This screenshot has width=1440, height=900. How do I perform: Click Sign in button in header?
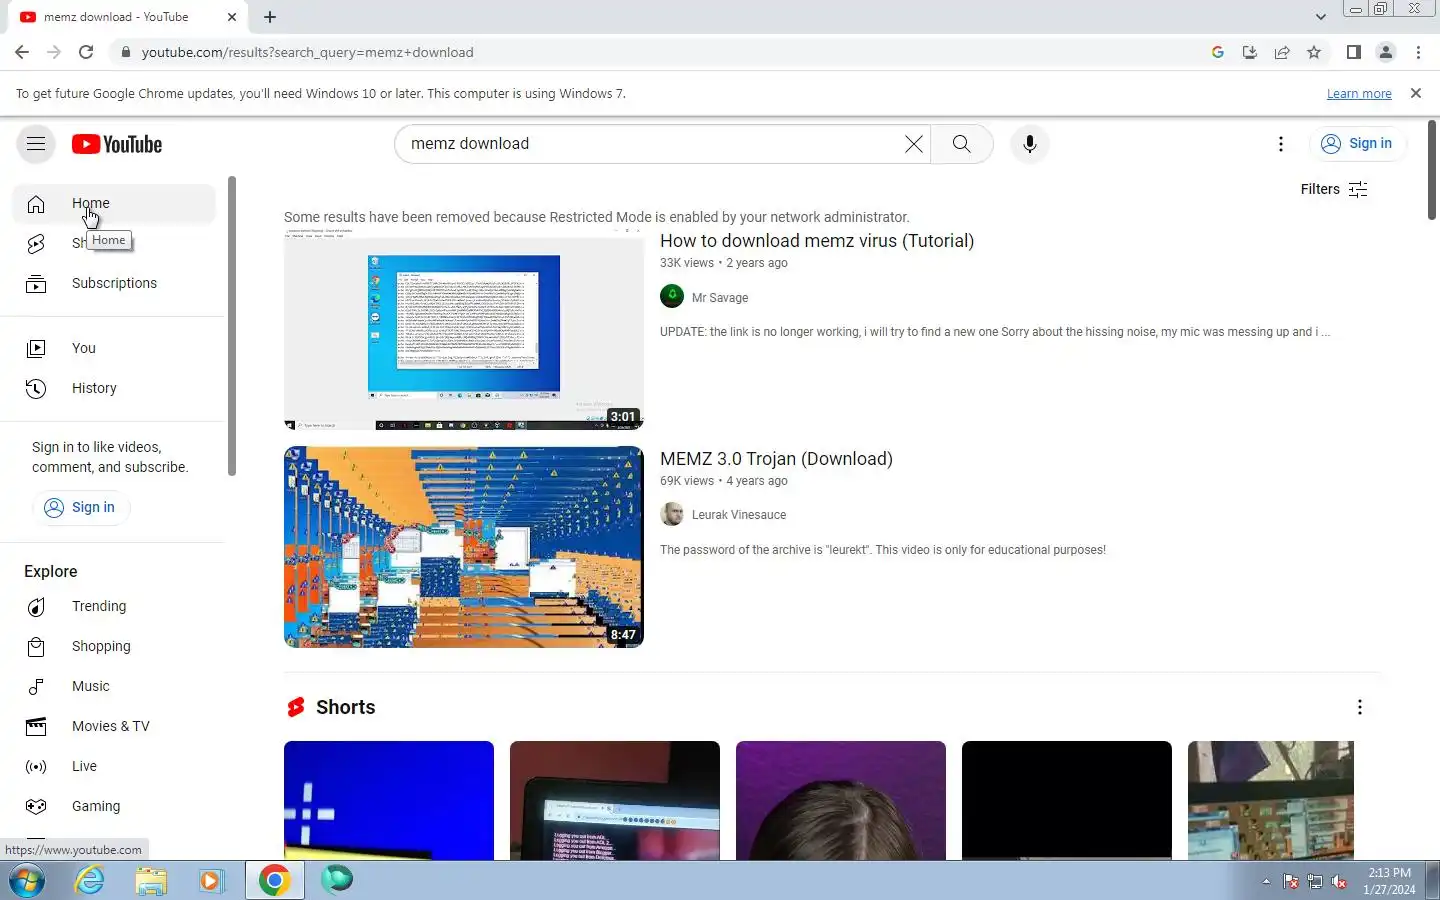1357,144
